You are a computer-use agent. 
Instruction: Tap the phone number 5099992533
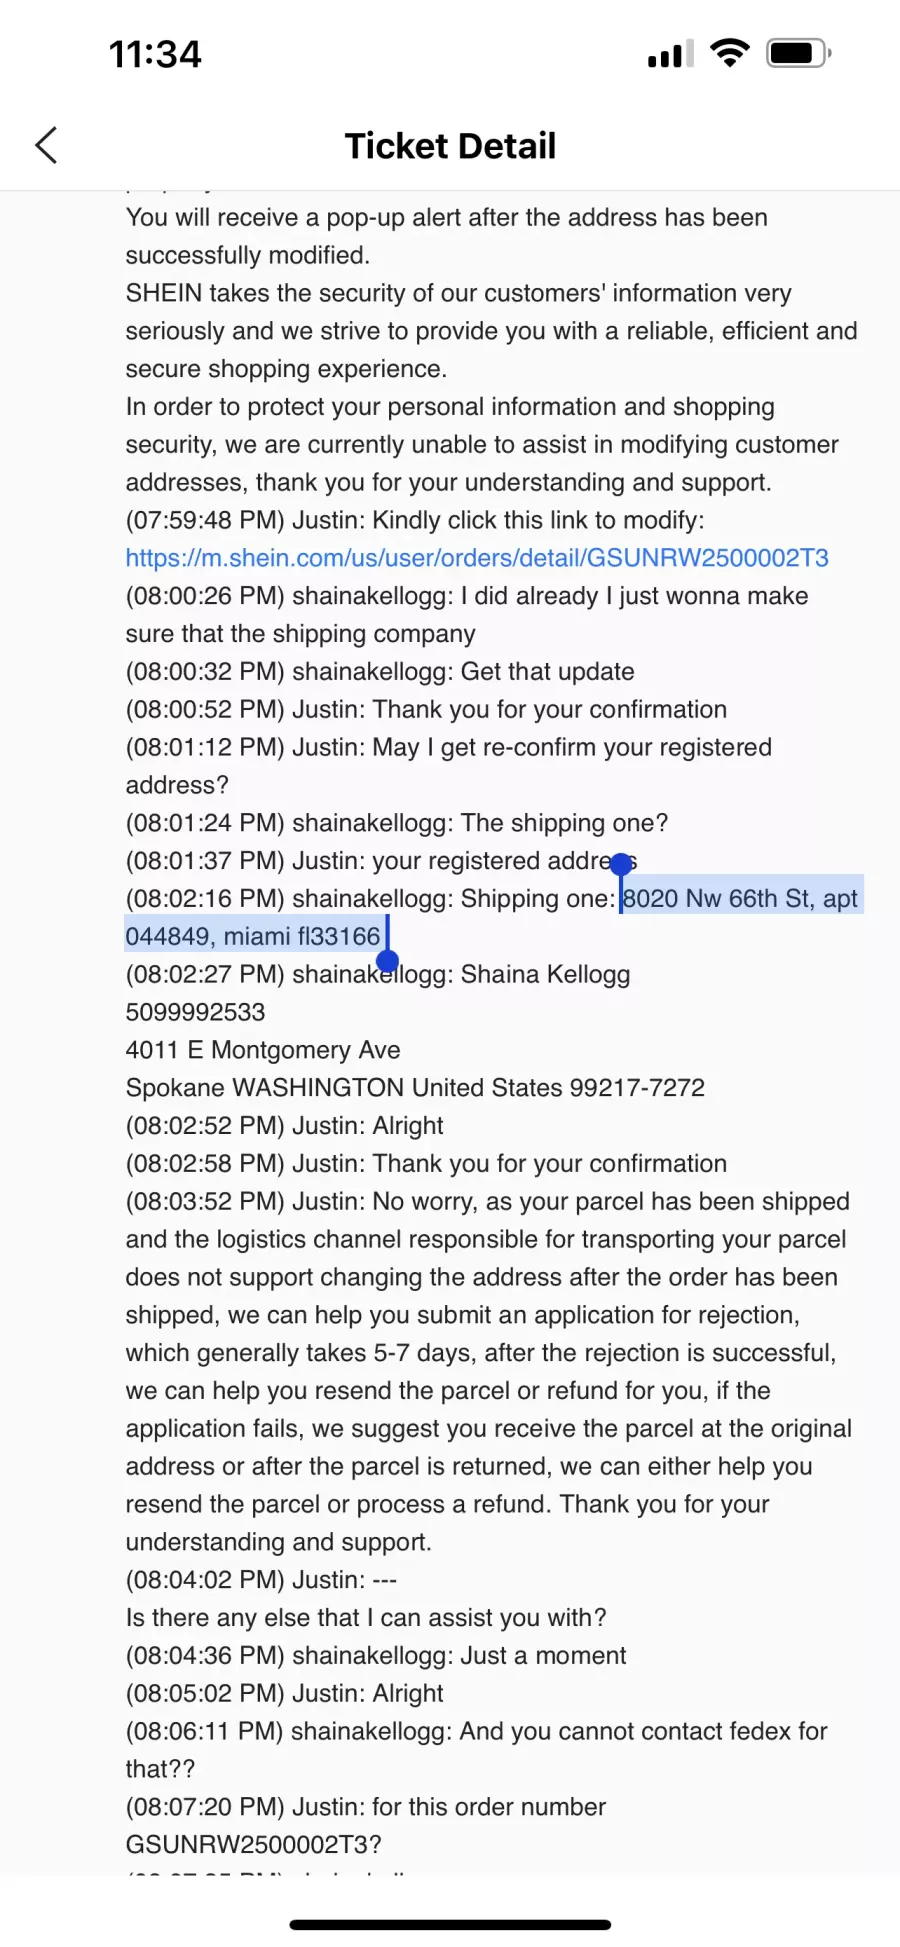196,1012
